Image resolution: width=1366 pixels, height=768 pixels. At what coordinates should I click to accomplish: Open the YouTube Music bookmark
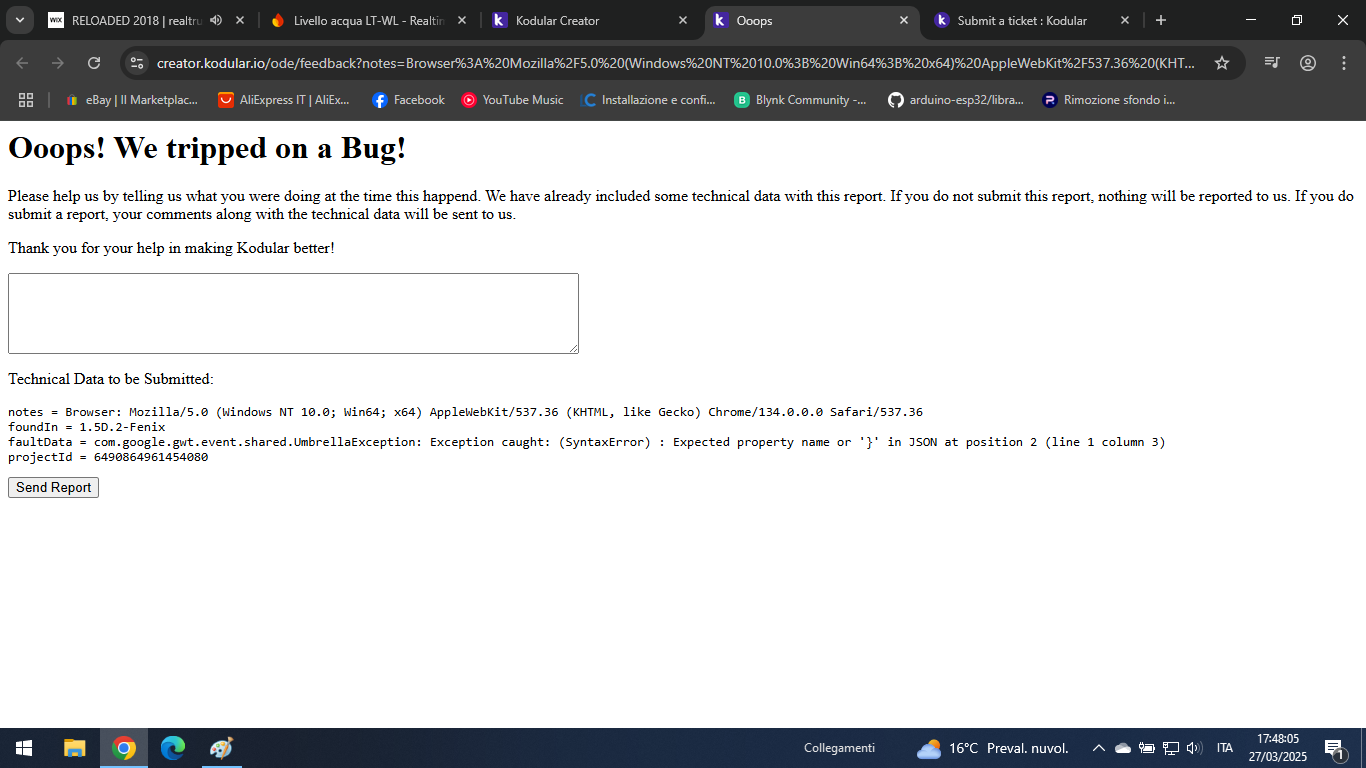coord(512,99)
